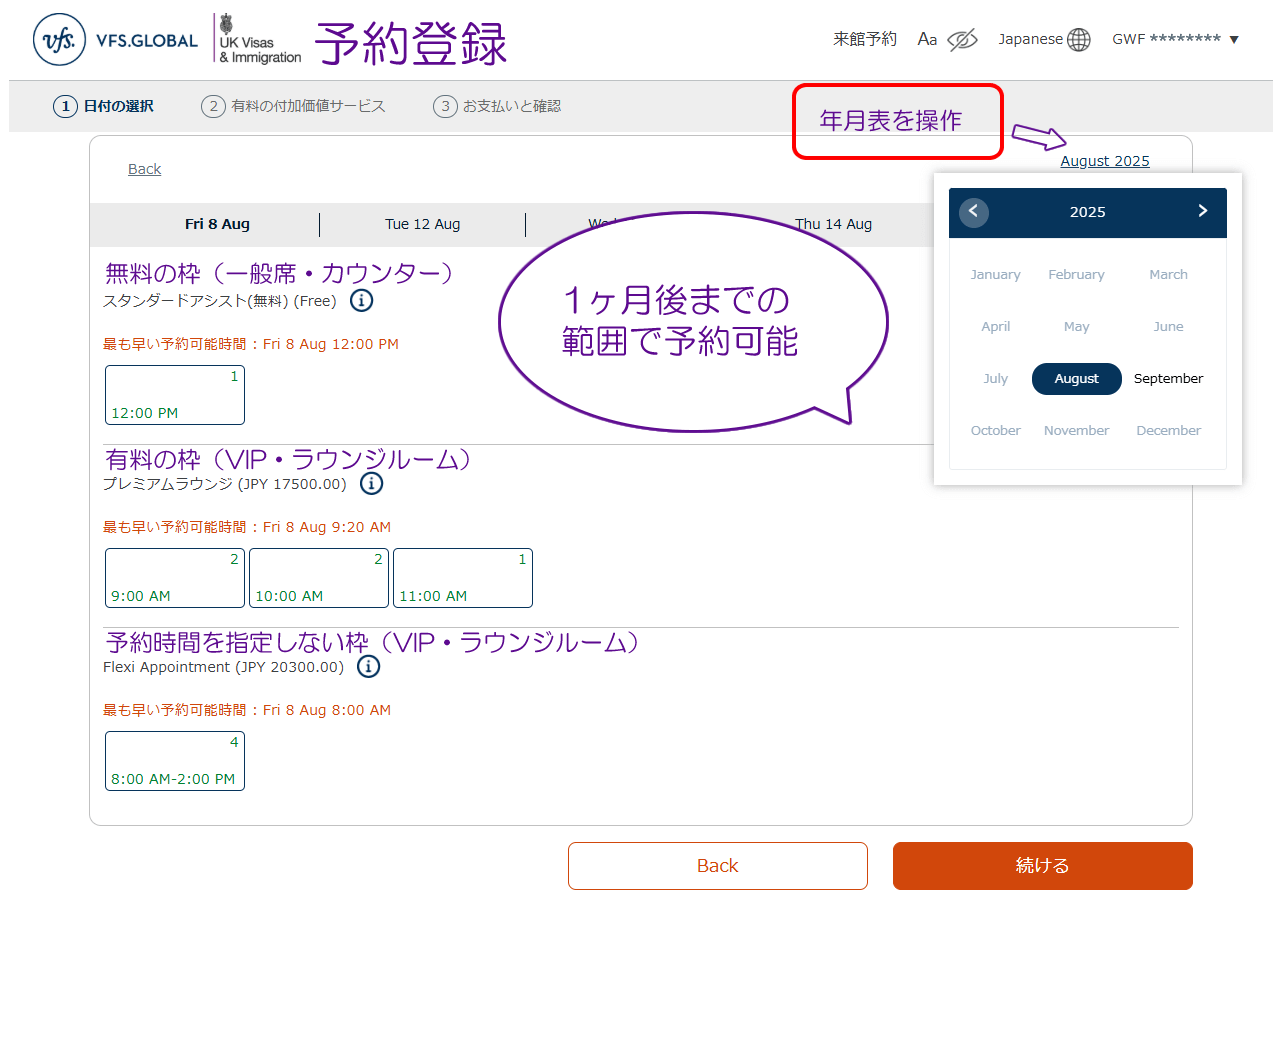Viewport: 1280px width, 1060px height.
Task: Toggle the accessibility eye-slash icon
Action: [x=962, y=40]
